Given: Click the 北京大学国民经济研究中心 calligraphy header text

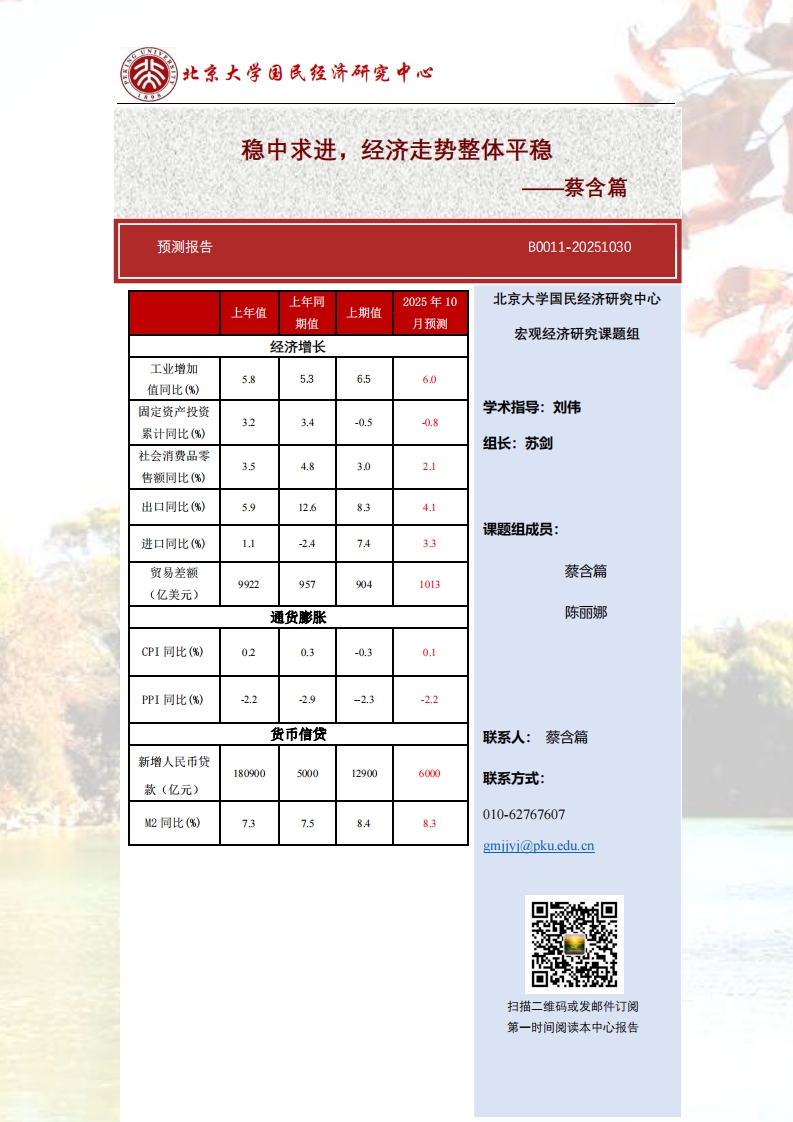Looking at the screenshot, I should pos(308,73).
